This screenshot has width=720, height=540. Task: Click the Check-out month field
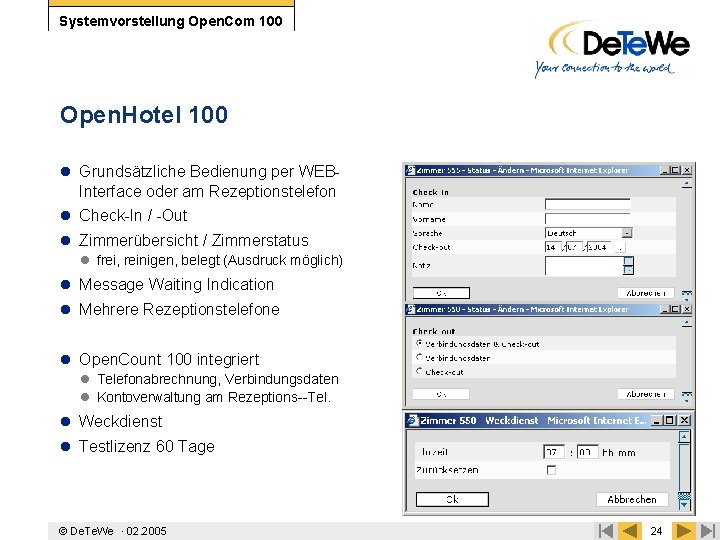click(x=574, y=248)
